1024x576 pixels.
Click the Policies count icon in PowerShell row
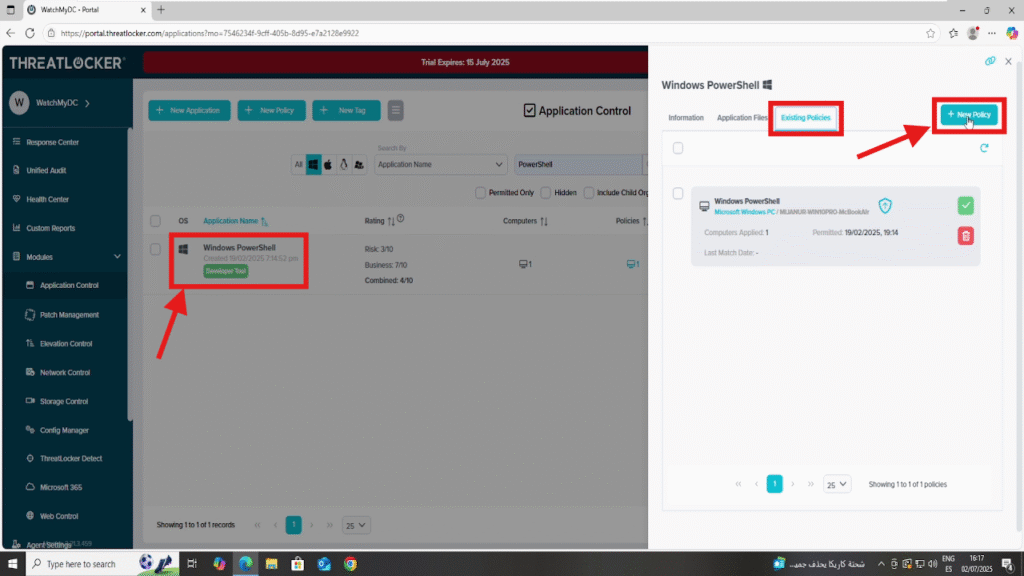coord(633,264)
